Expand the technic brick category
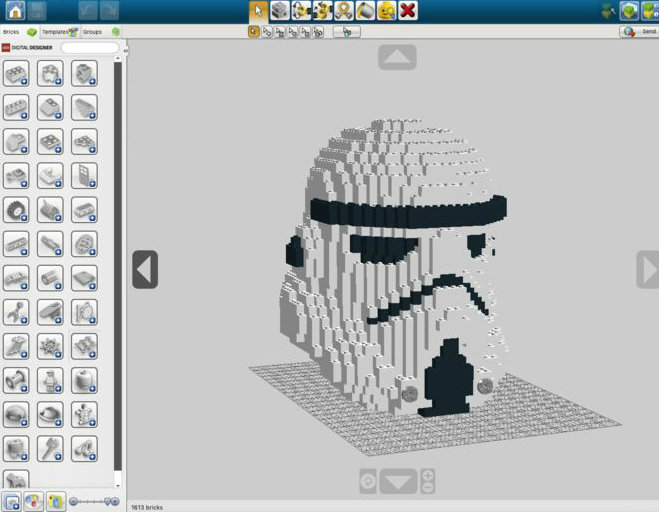Image resolution: width=659 pixels, height=512 pixels. (x=16, y=108)
